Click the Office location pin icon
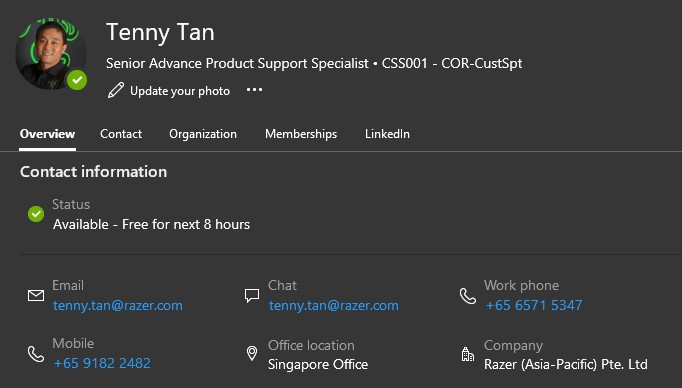 pyautogui.click(x=252, y=353)
